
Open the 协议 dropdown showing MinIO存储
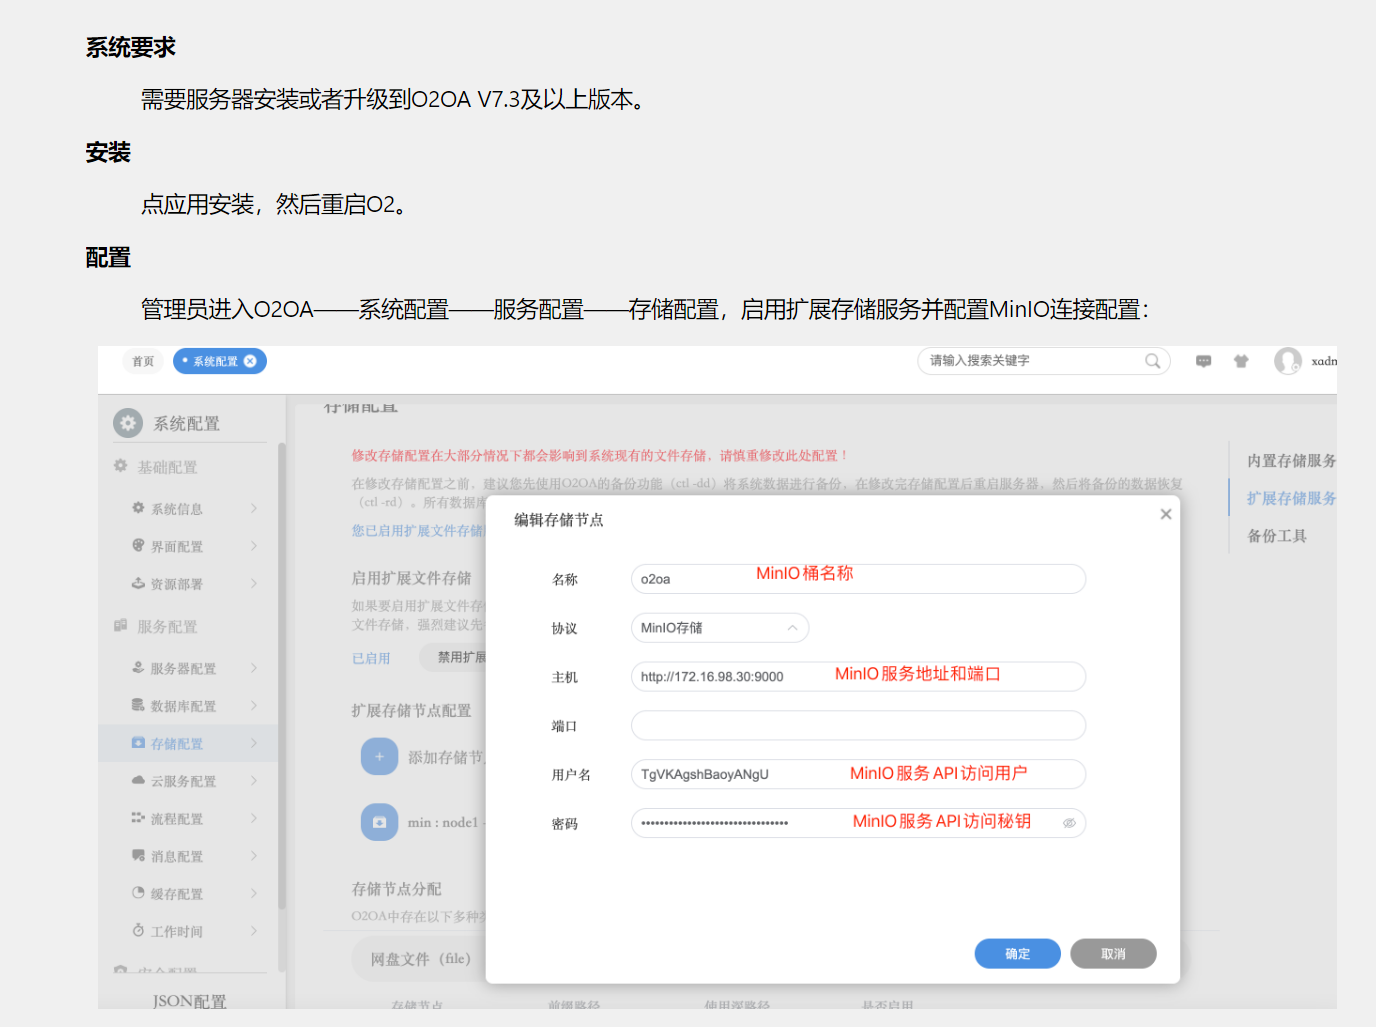pyautogui.click(x=720, y=628)
